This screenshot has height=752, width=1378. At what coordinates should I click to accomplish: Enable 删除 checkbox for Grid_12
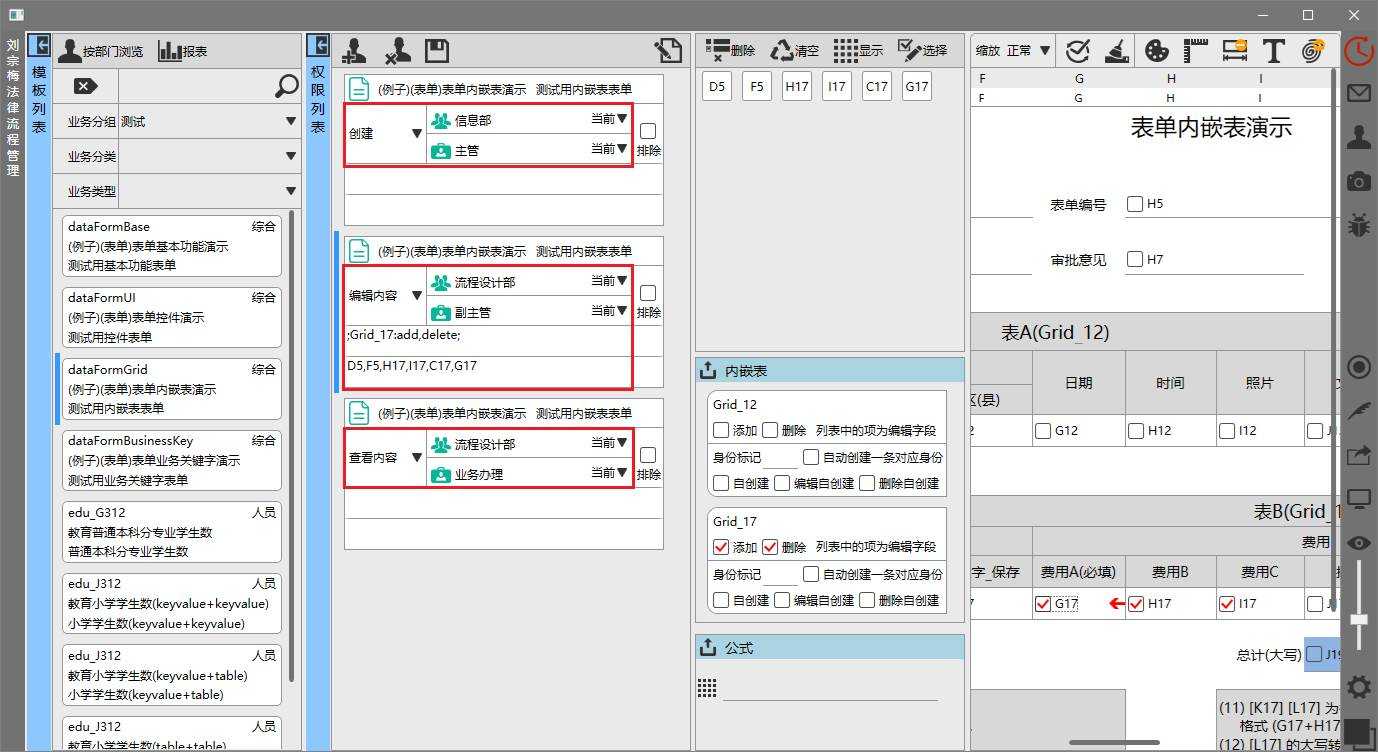click(770, 430)
